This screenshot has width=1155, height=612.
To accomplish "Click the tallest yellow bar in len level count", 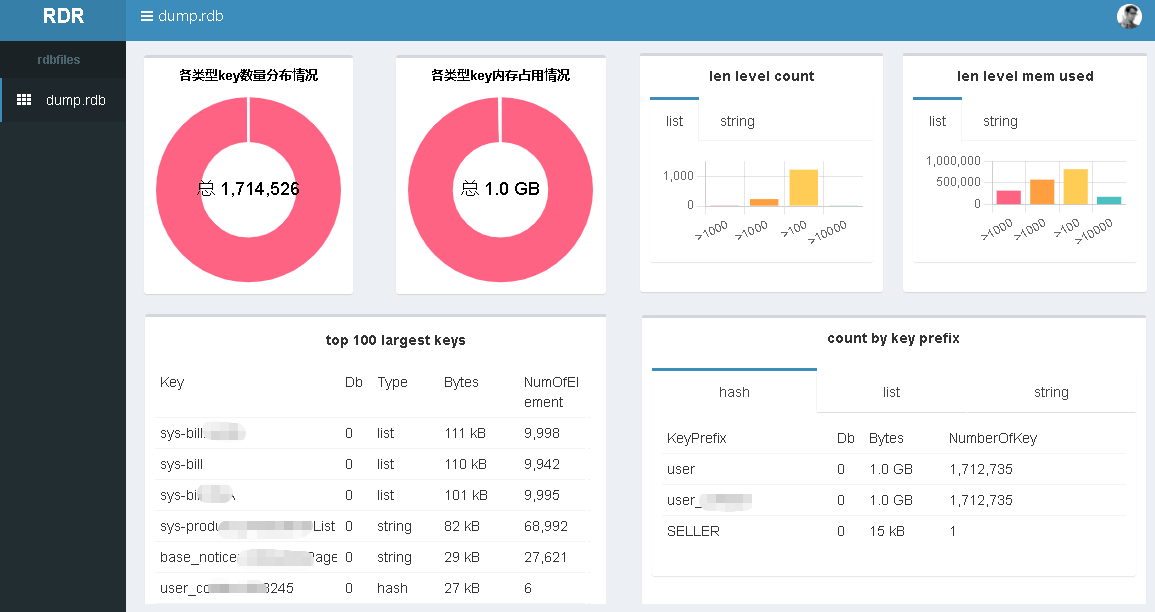I will click(x=803, y=188).
